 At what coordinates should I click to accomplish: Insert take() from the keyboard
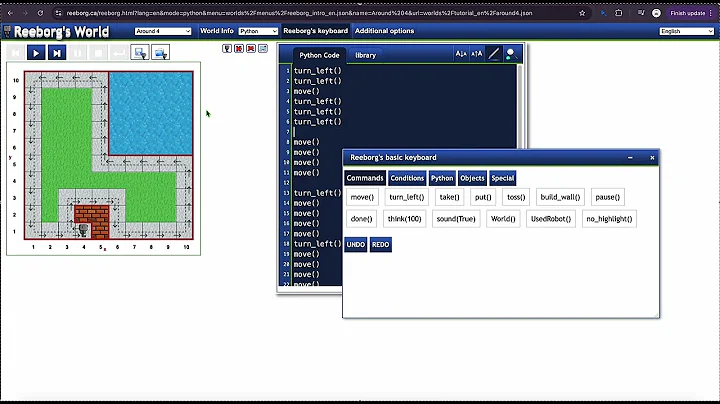(449, 197)
